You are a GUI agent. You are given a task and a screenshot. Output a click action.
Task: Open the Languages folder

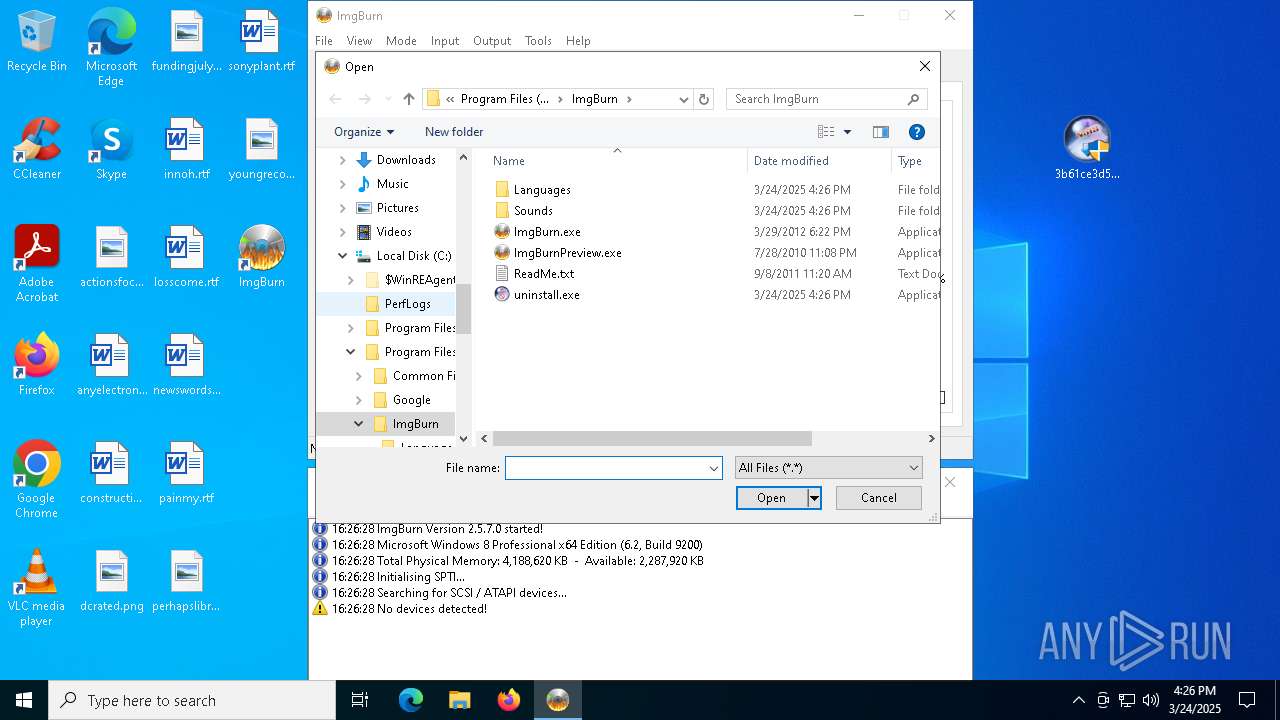541,190
